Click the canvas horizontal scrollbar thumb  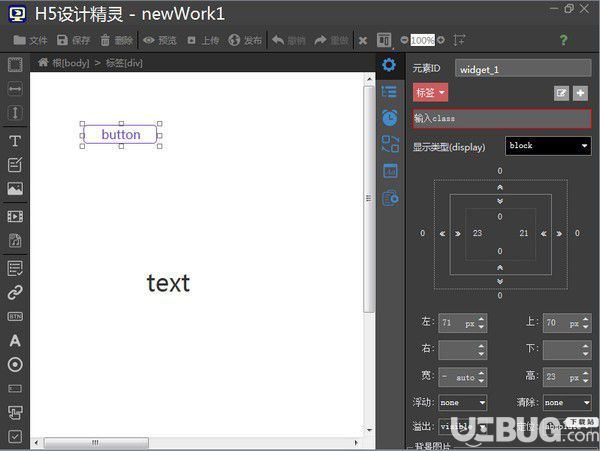96,443
